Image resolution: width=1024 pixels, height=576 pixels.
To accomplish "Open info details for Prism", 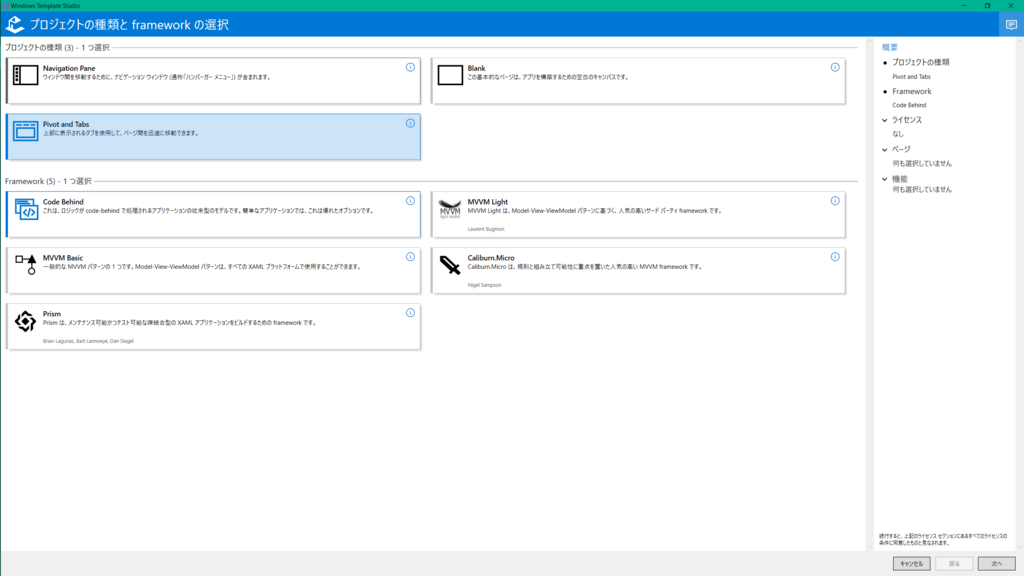I will (x=410, y=313).
